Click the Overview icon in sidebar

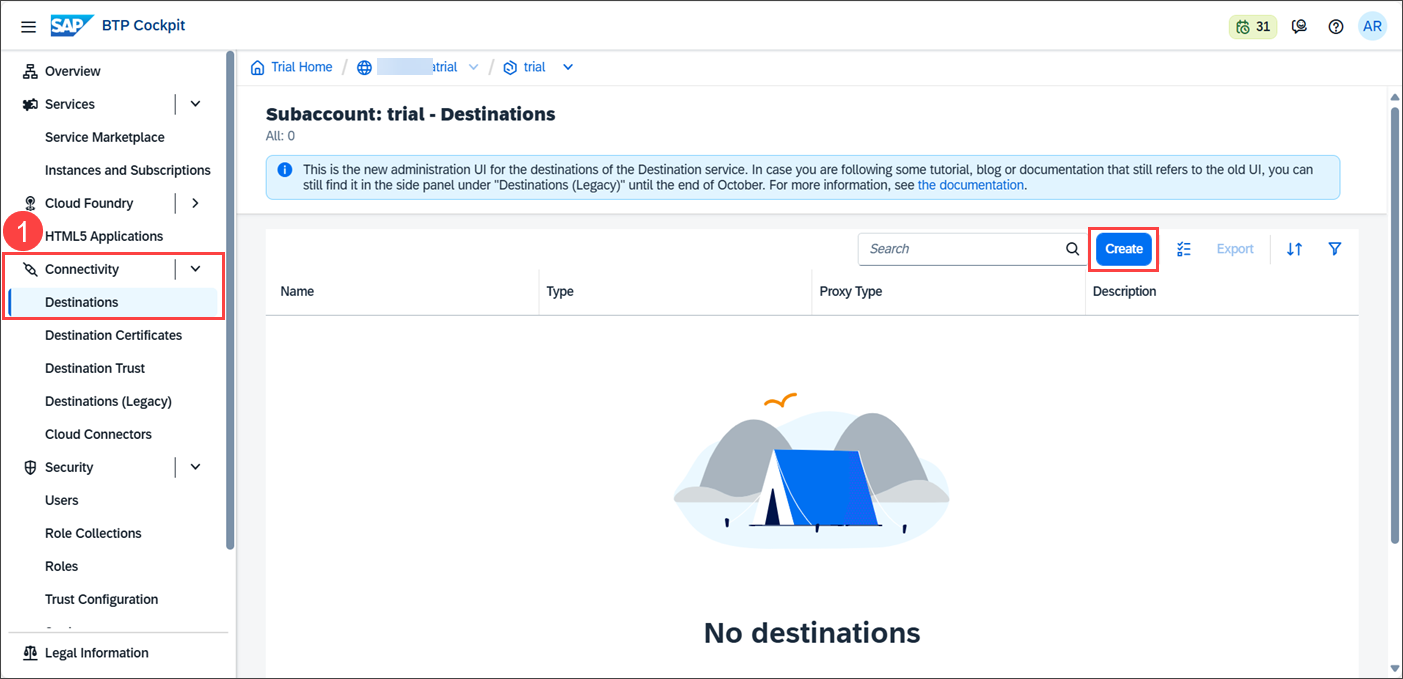[30, 71]
